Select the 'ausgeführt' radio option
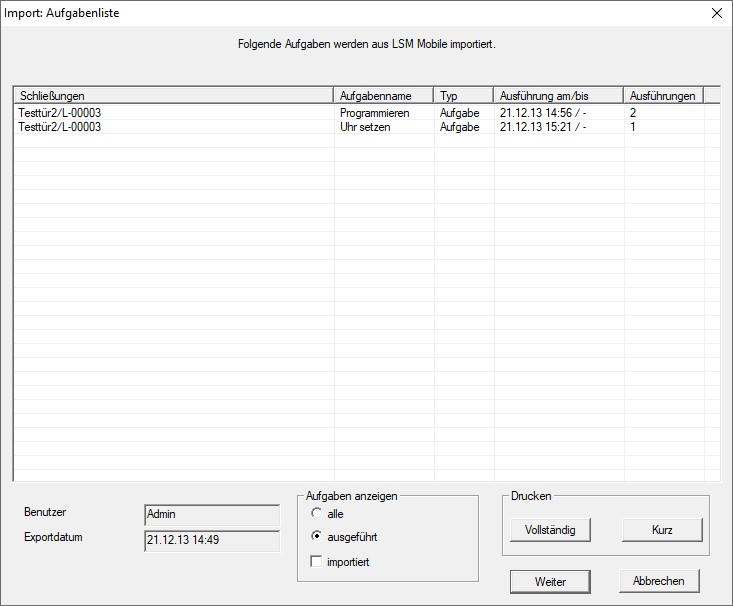Image resolution: width=733 pixels, height=606 pixels. click(x=317, y=537)
